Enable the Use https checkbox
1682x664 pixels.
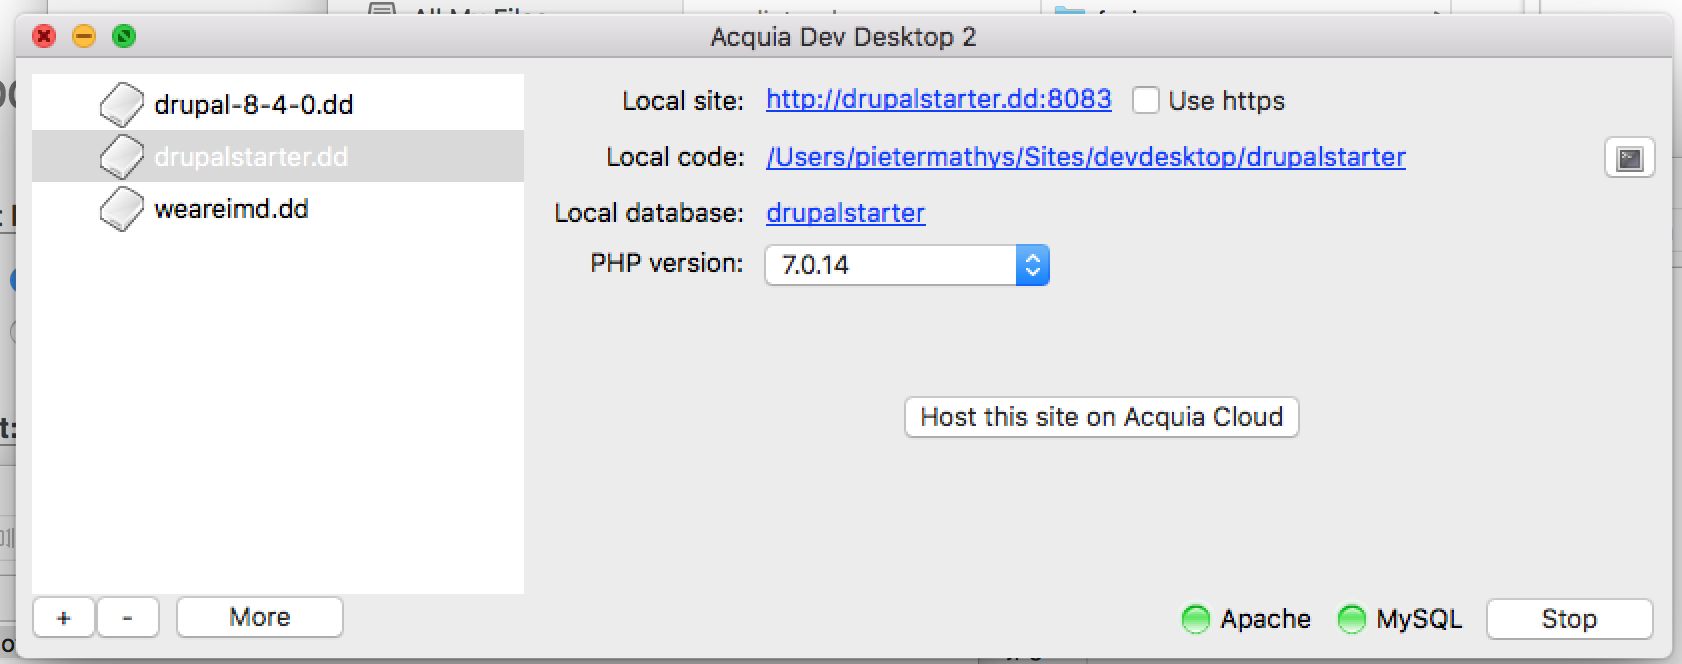[x=1145, y=101]
